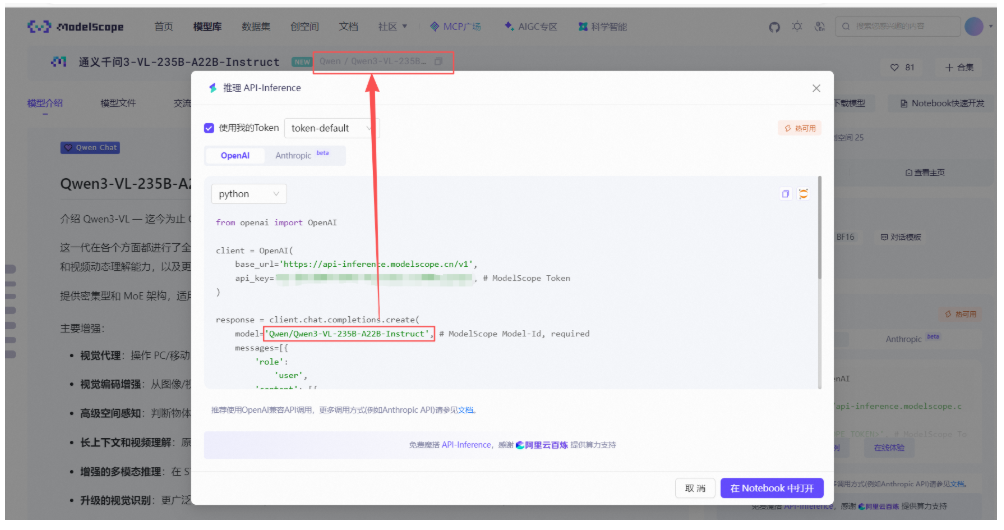The image size is (1004, 530).
Task: Open the user avatar menu
Action: (974, 26)
